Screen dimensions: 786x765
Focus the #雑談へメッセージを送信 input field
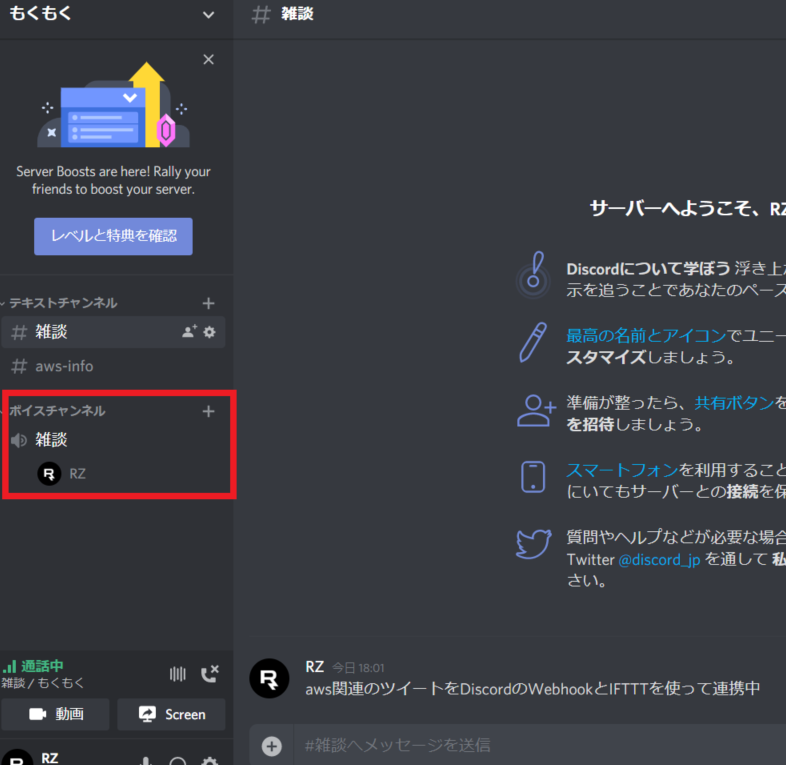click(x=539, y=745)
